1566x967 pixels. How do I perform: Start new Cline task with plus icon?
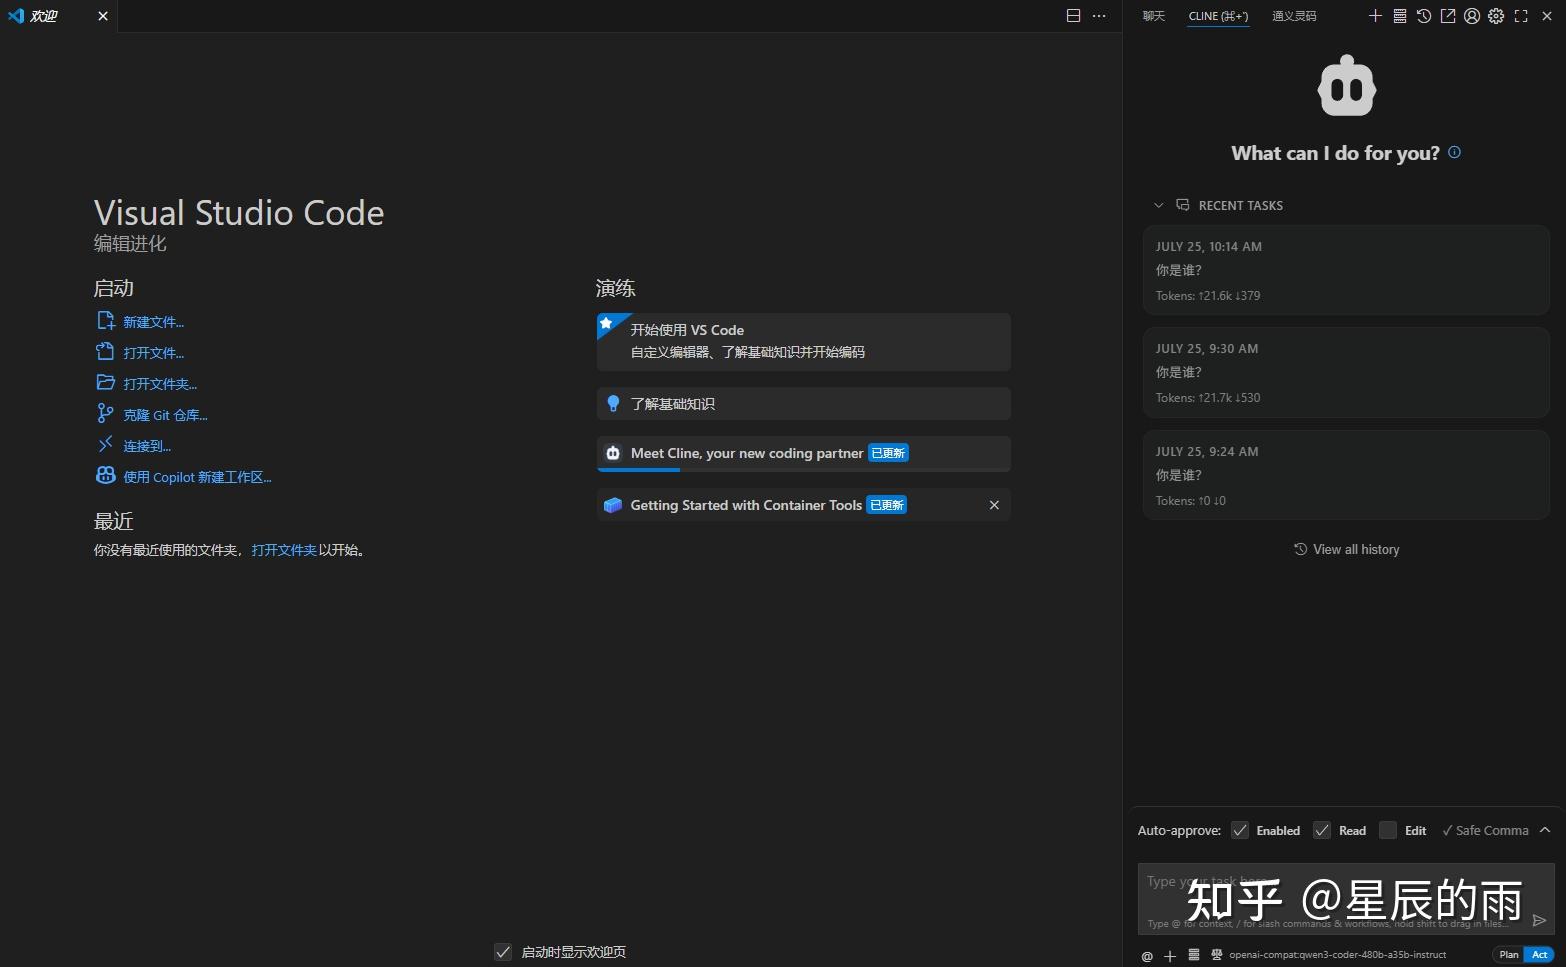click(x=1375, y=16)
